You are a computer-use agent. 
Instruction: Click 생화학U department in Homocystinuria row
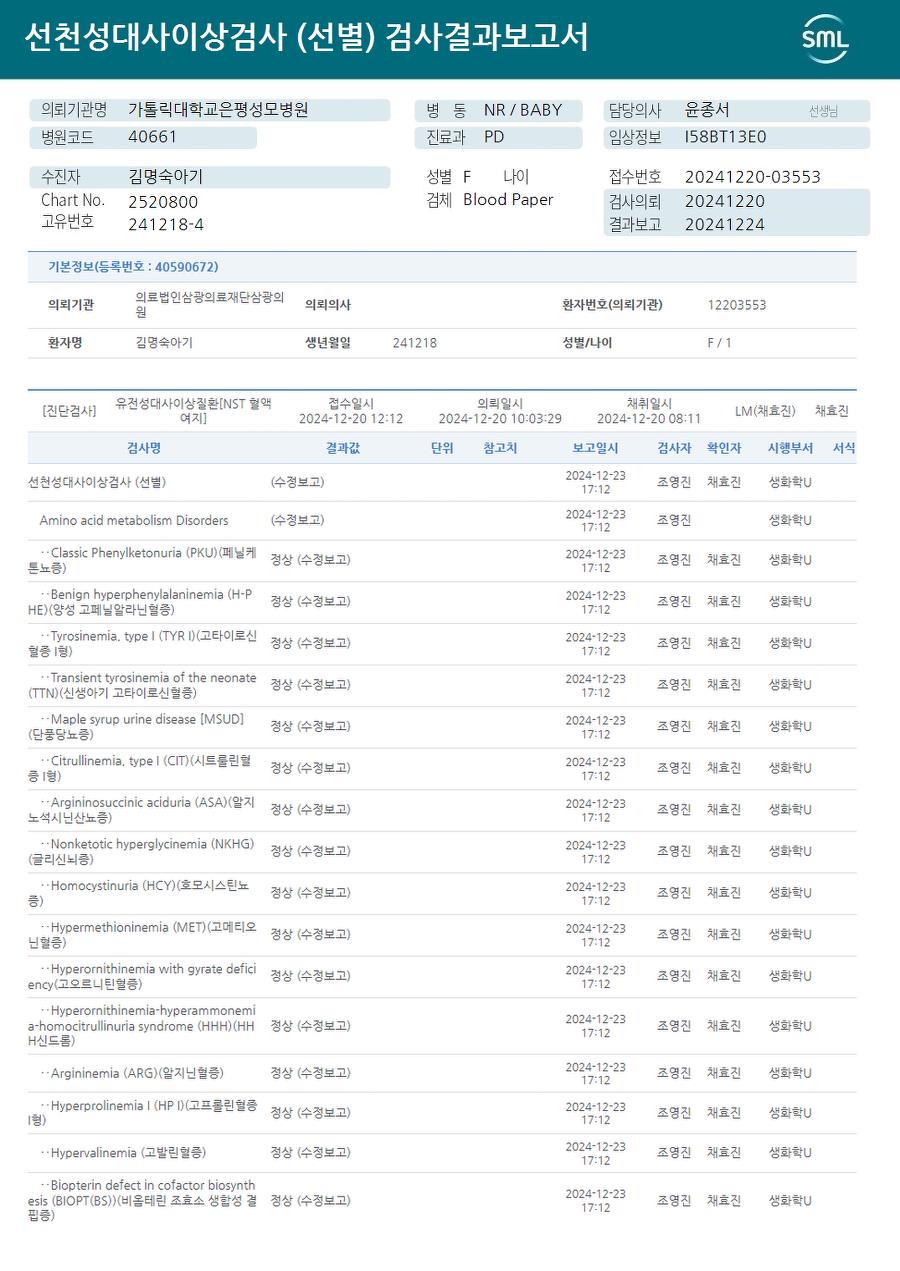coord(790,893)
